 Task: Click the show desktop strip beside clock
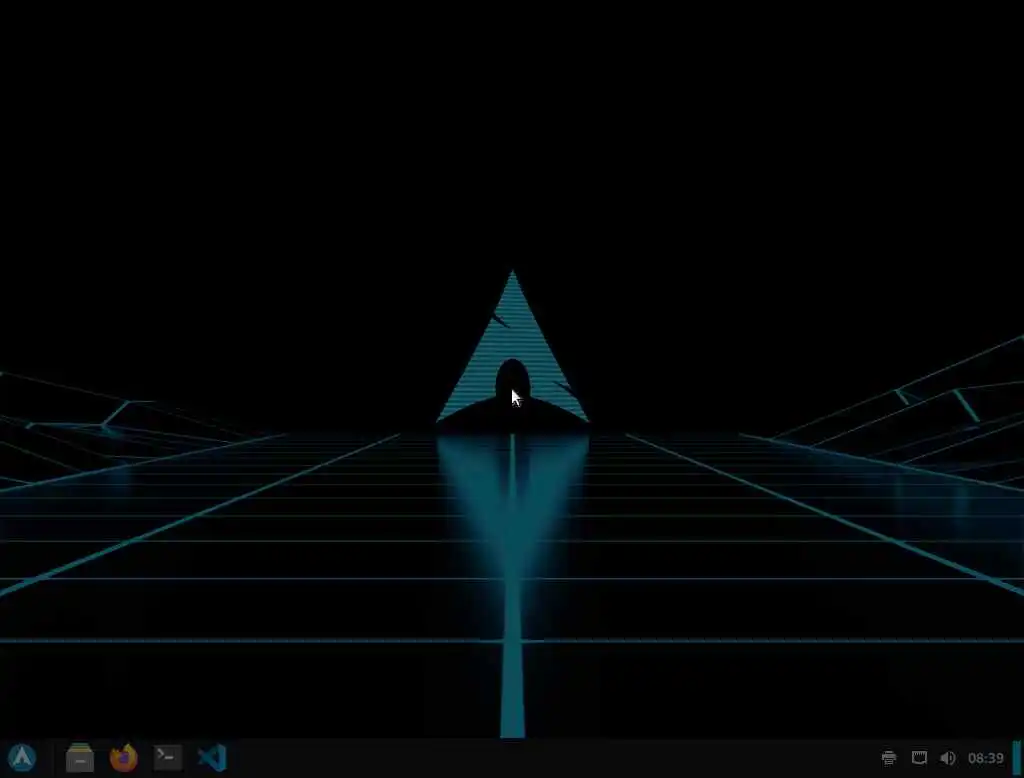coord(1017,758)
